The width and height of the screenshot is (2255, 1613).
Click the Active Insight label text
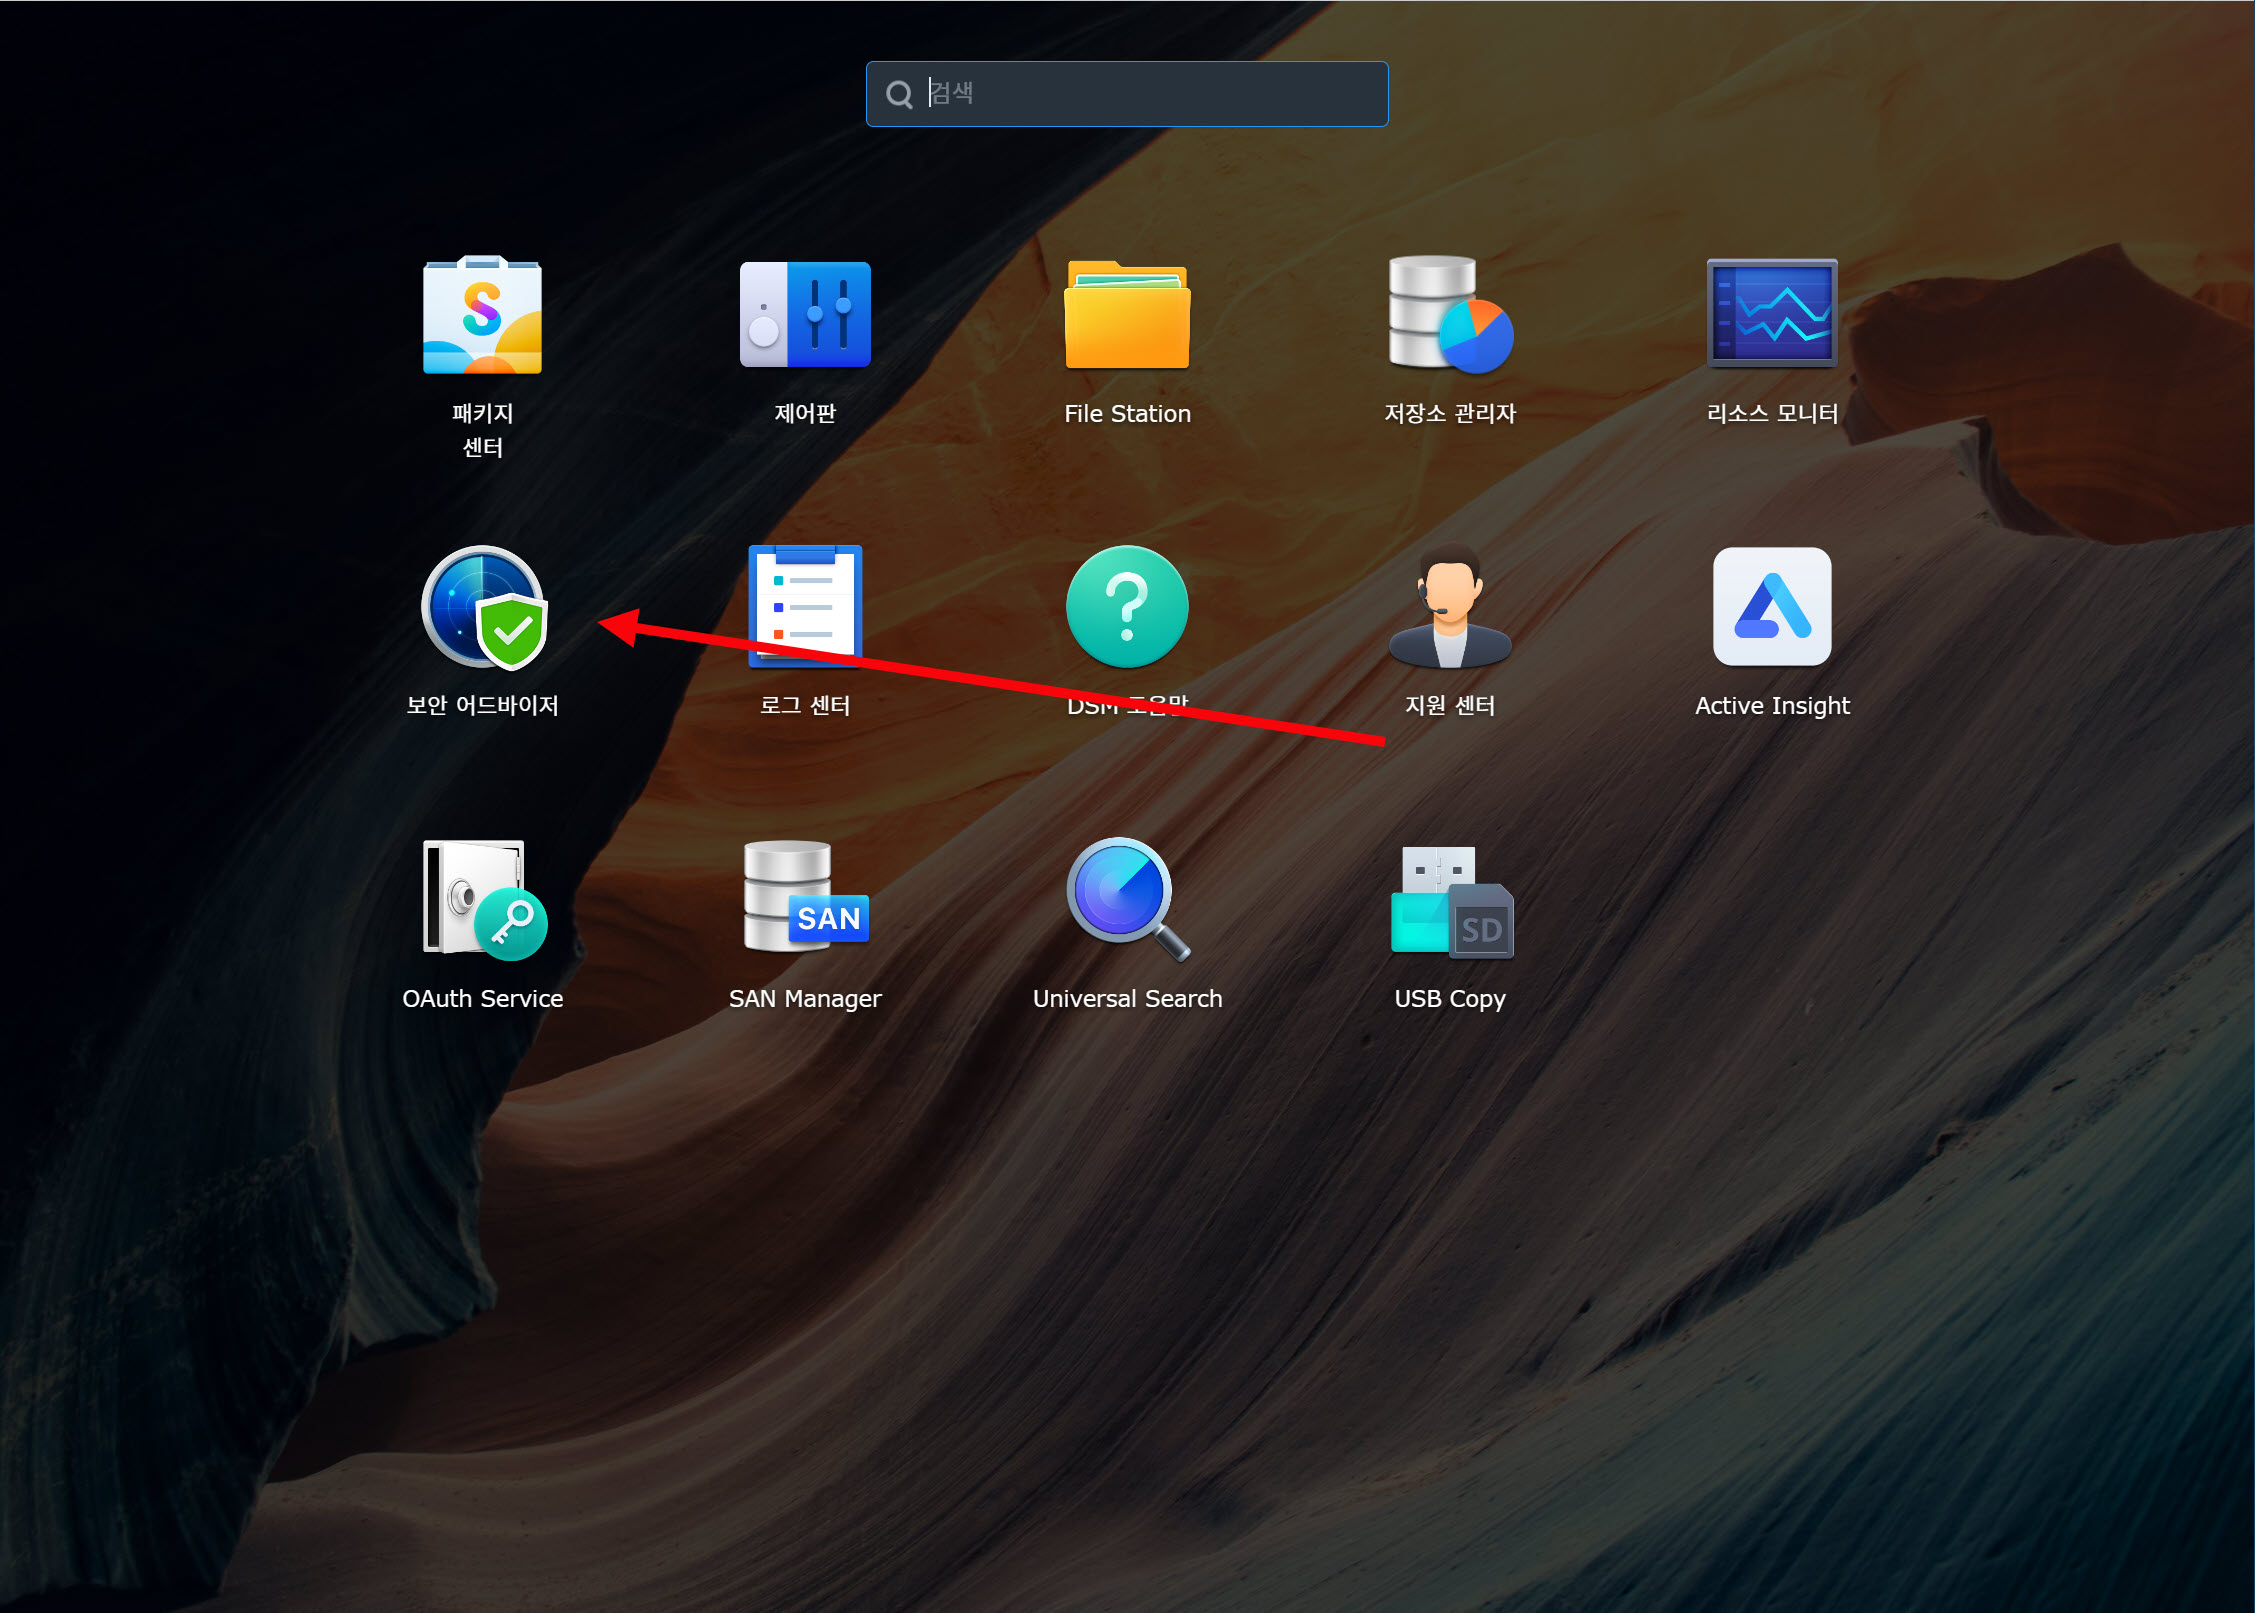click(1772, 706)
